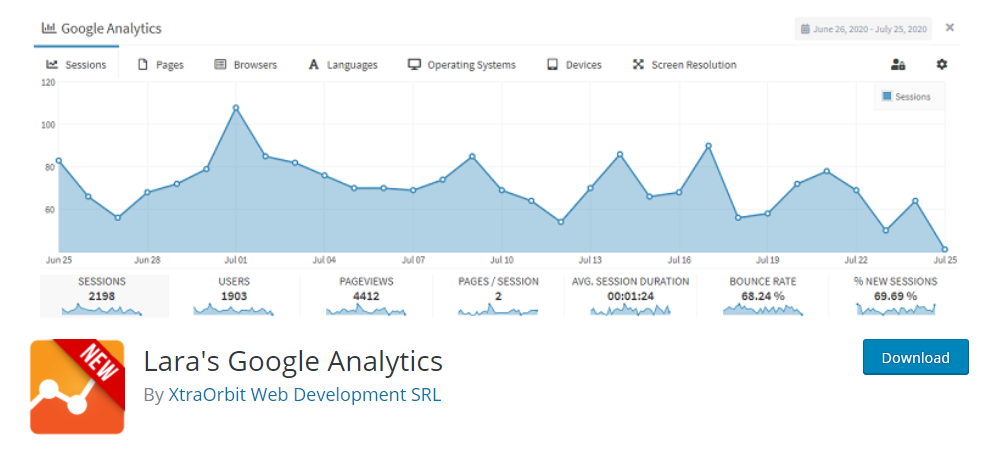1004x454 pixels.
Task: Select the BOUNCE RATE 68.24 % card
Action: coord(762,296)
